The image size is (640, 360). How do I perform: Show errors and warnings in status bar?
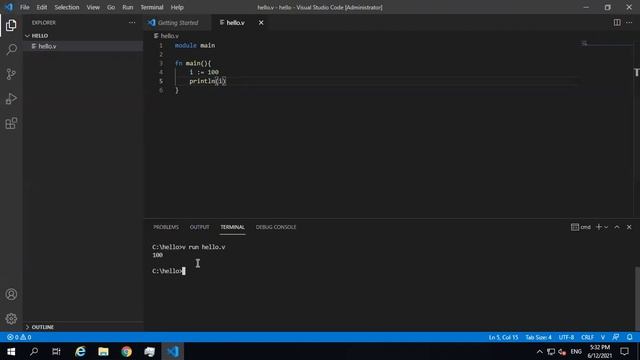(19, 337)
